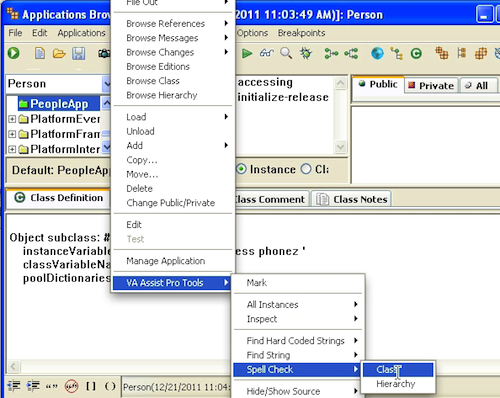Switch to the Public tab
Viewport: 500px width, 398px height.
point(378,84)
